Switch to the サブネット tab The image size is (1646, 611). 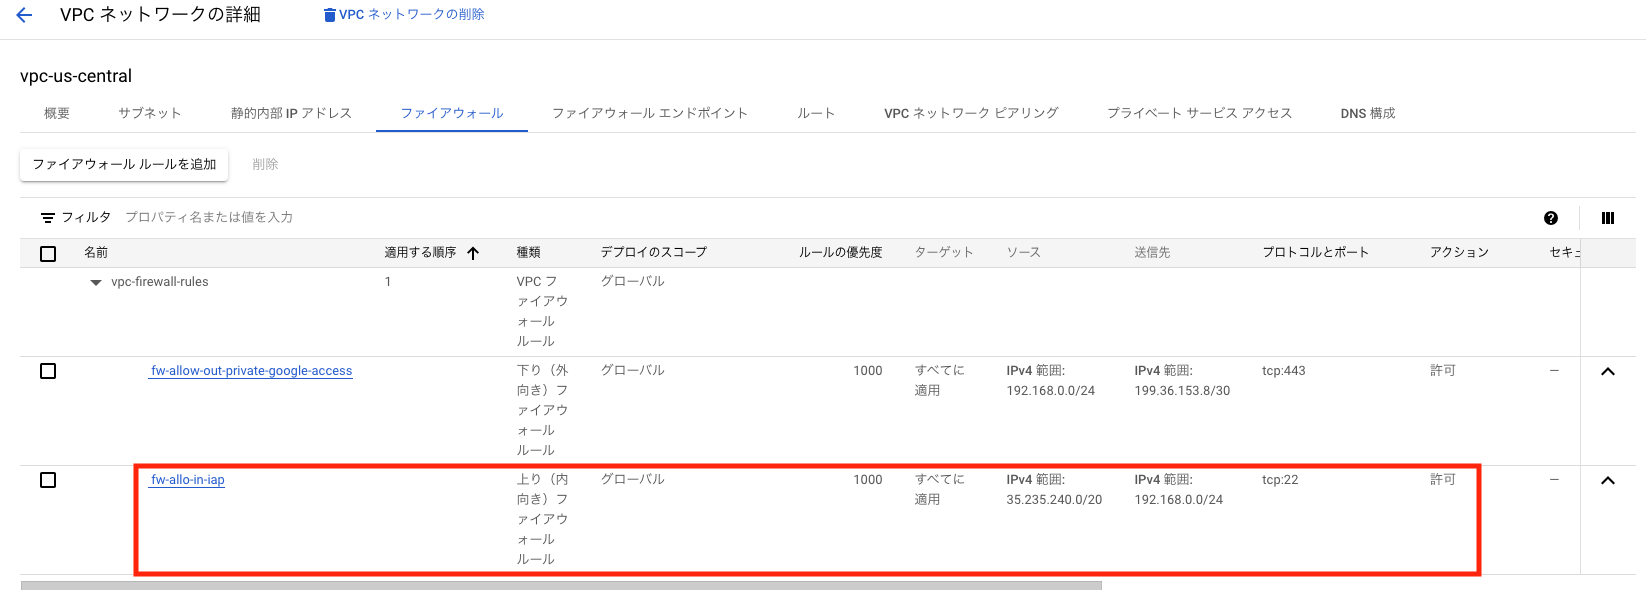[x=150, y=113]
